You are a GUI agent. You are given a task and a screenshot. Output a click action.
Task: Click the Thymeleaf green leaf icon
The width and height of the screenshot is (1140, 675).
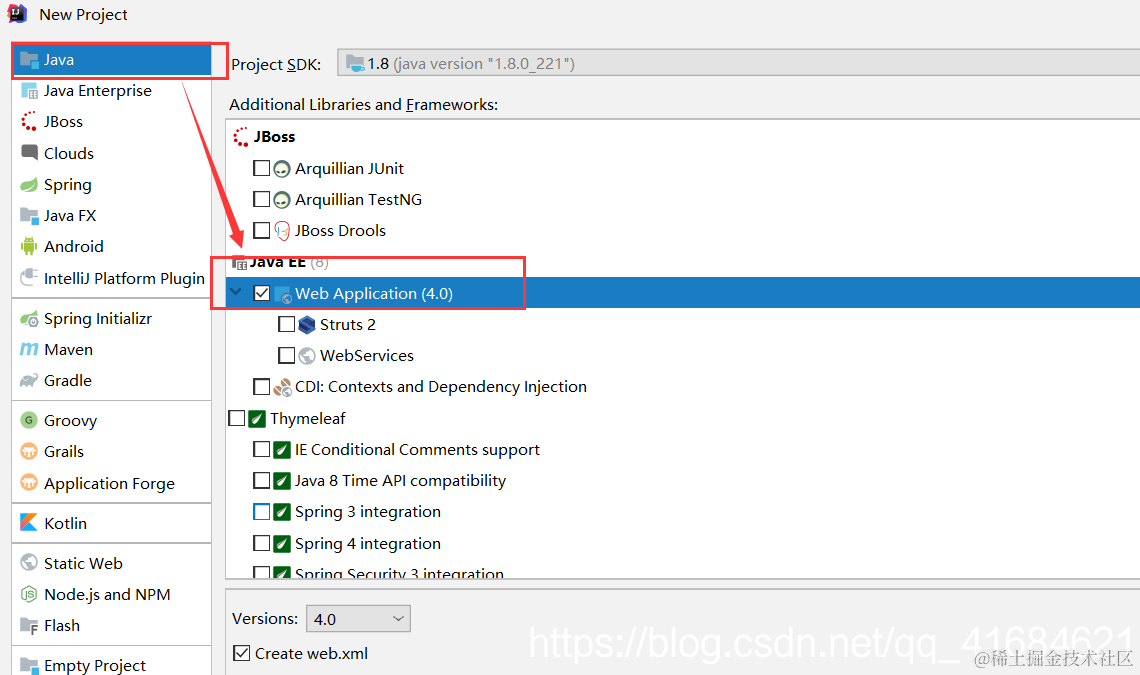coord(257,419)
